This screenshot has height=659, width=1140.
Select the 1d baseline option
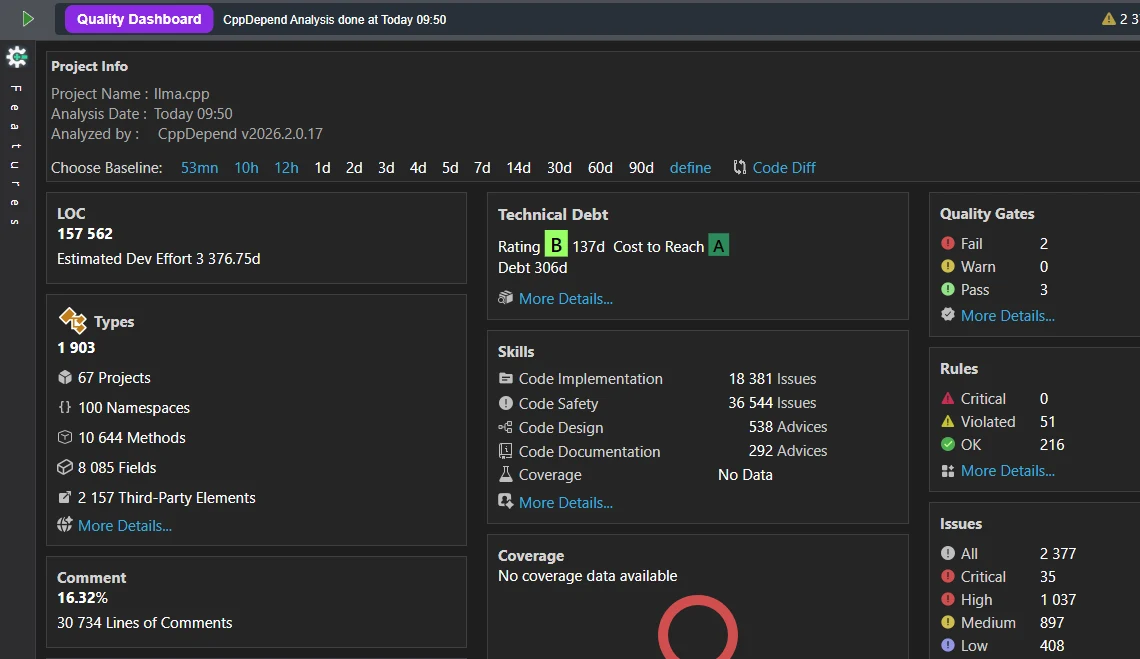pyautogui.click(x=322, y=167)
